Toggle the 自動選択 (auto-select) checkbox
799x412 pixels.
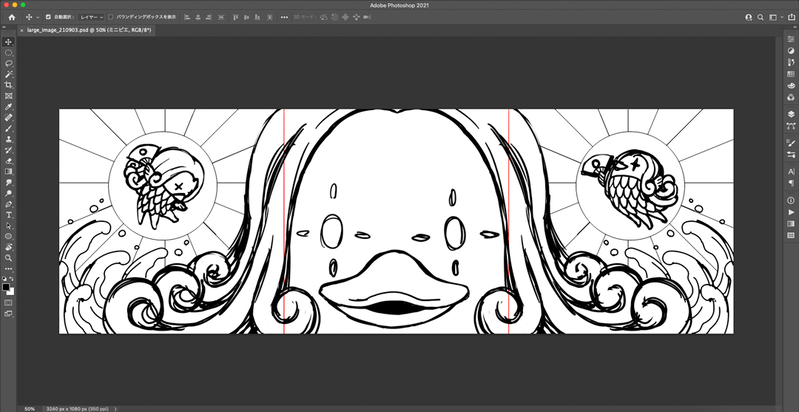pos(48,18)
